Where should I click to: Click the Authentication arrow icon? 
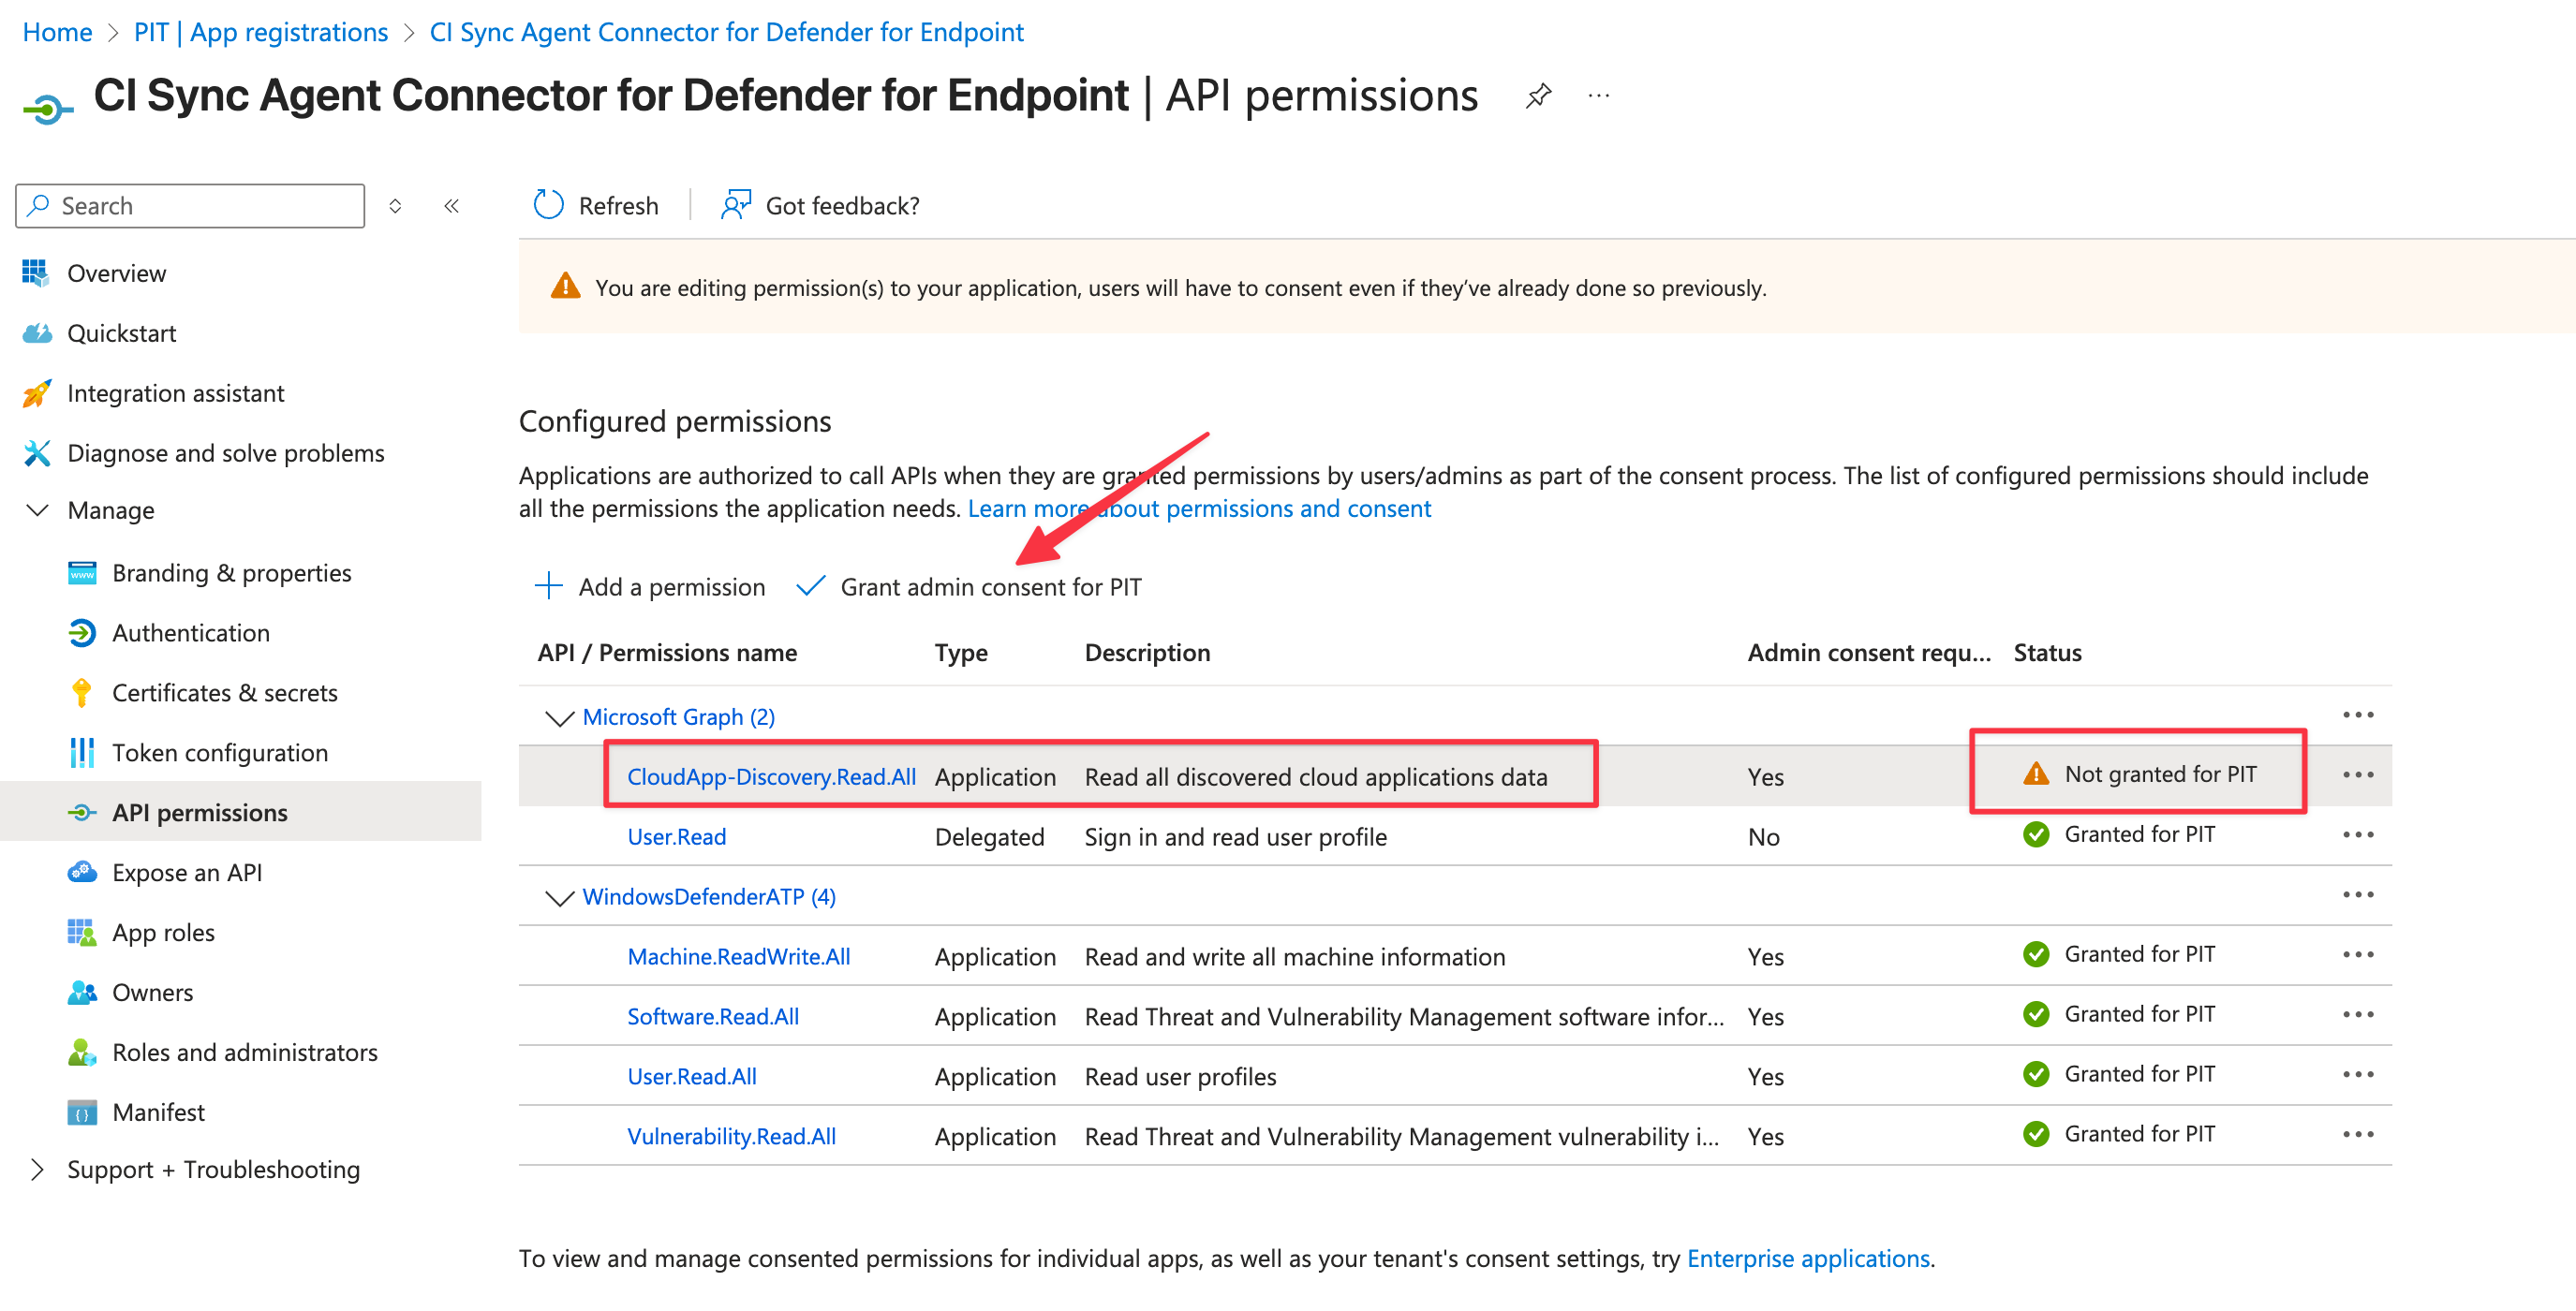(82, 633)
